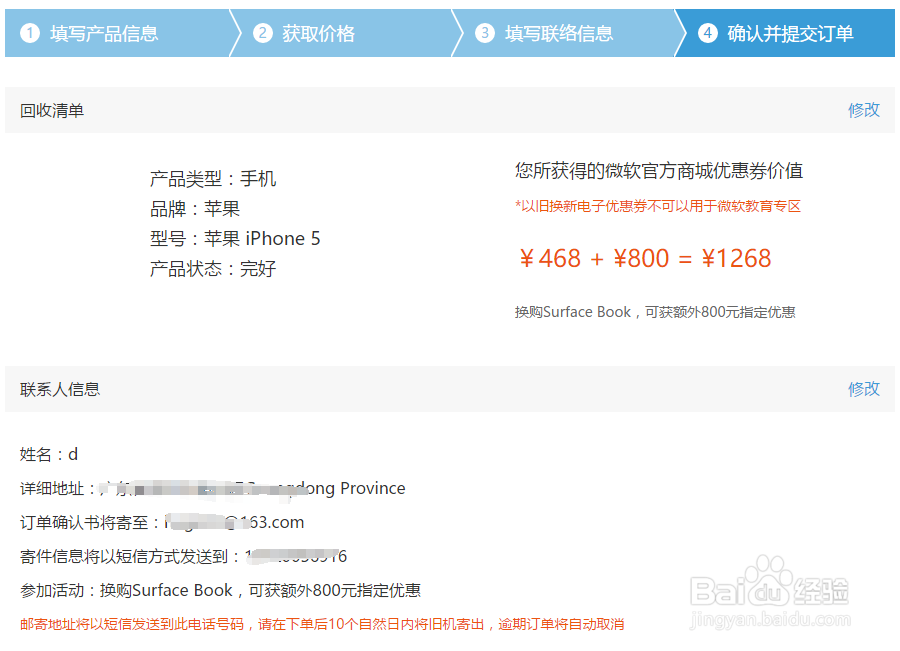This screenshot has width=900, height=651.
Task: Click 修改 link in 回收清单 section
Action: pos(864,110)
